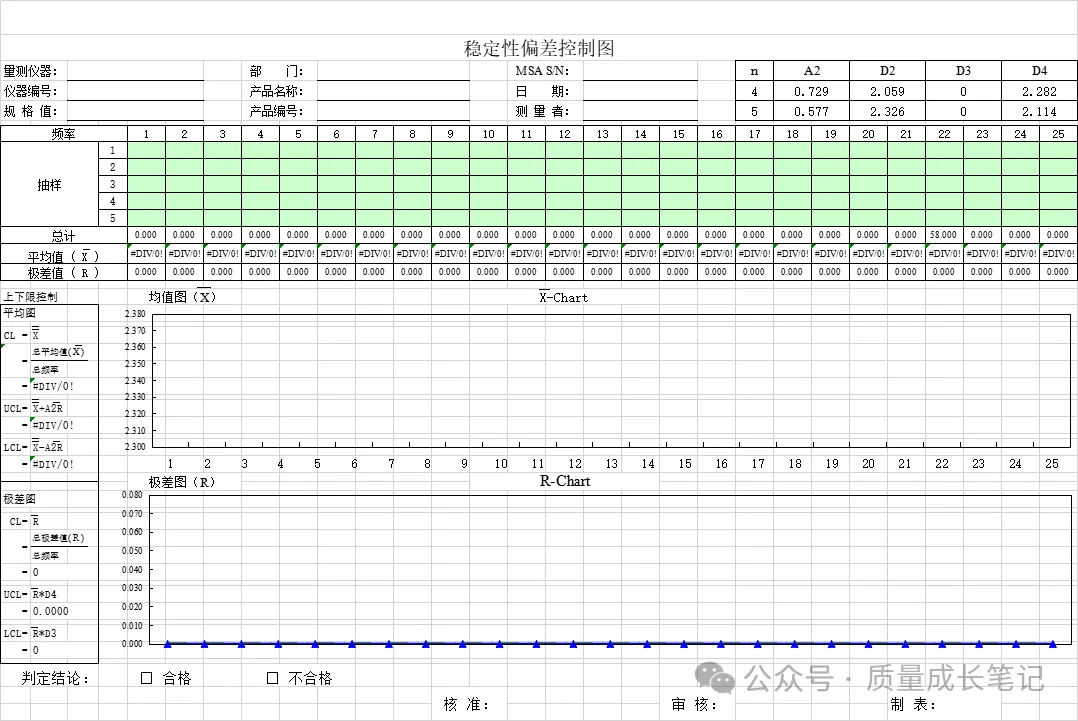Select frequency column header 25 in data table
This screenshot has height=721, width=1078.
click(x=1058, y=134)
